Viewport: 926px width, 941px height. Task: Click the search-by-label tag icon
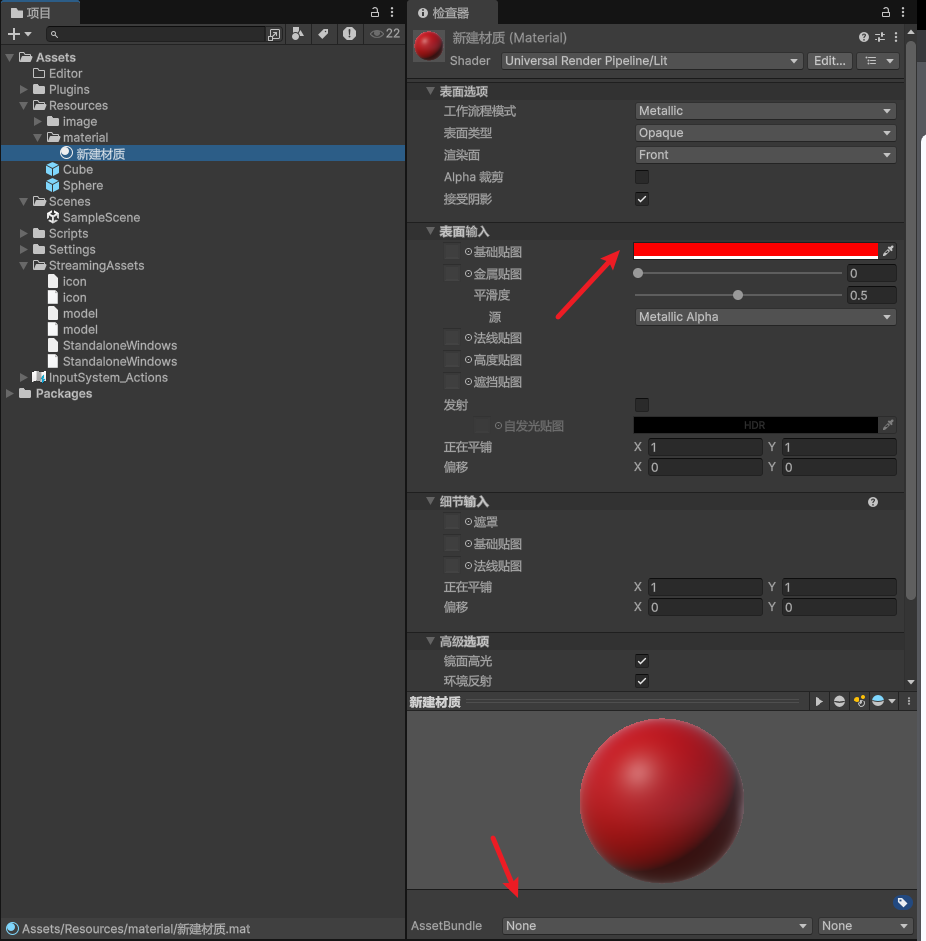pyautogui.click(x=322, y=33)
